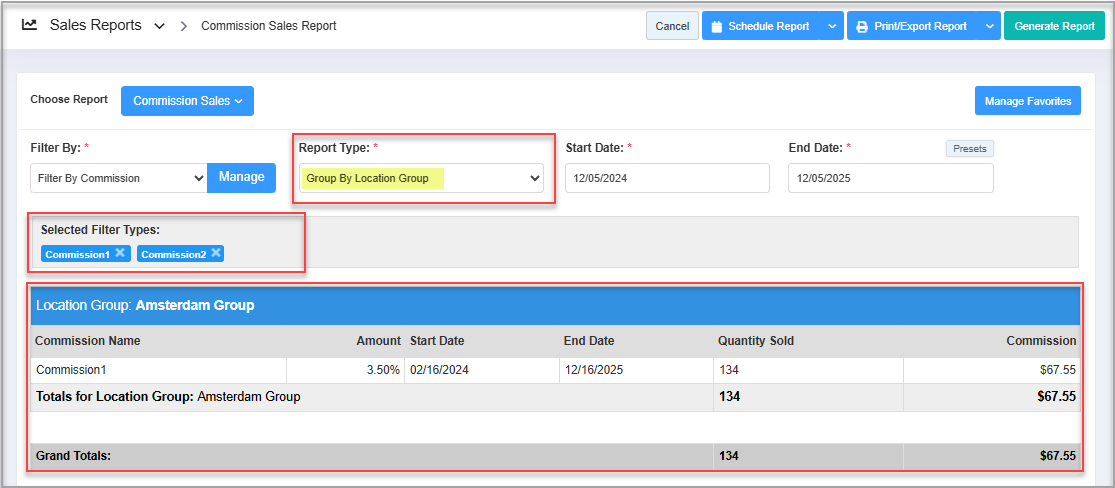Click the Generate Report button

[x=1054, y=27]
